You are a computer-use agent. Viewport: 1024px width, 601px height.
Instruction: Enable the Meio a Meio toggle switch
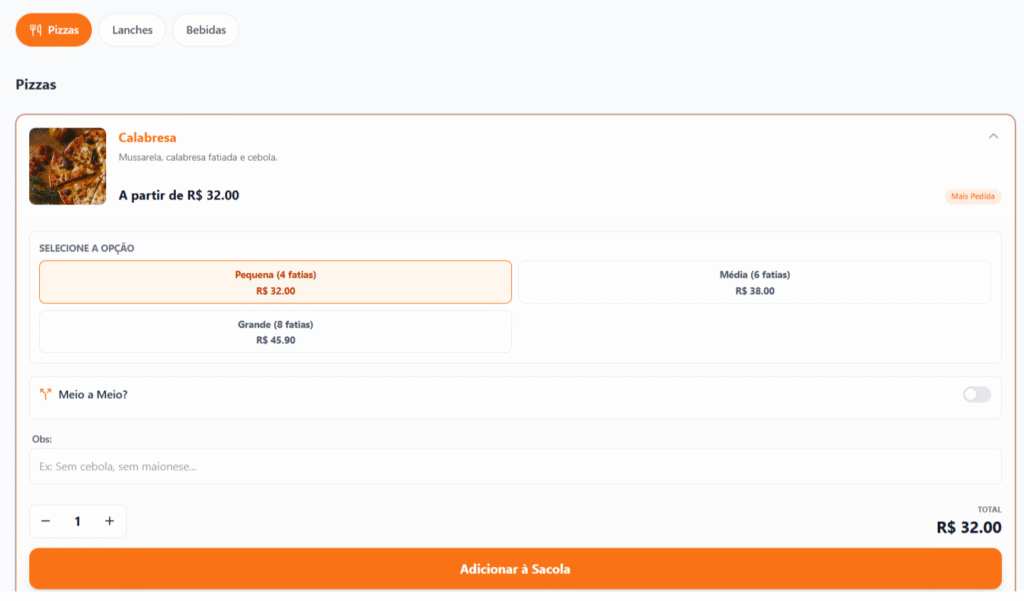point(976,395)
